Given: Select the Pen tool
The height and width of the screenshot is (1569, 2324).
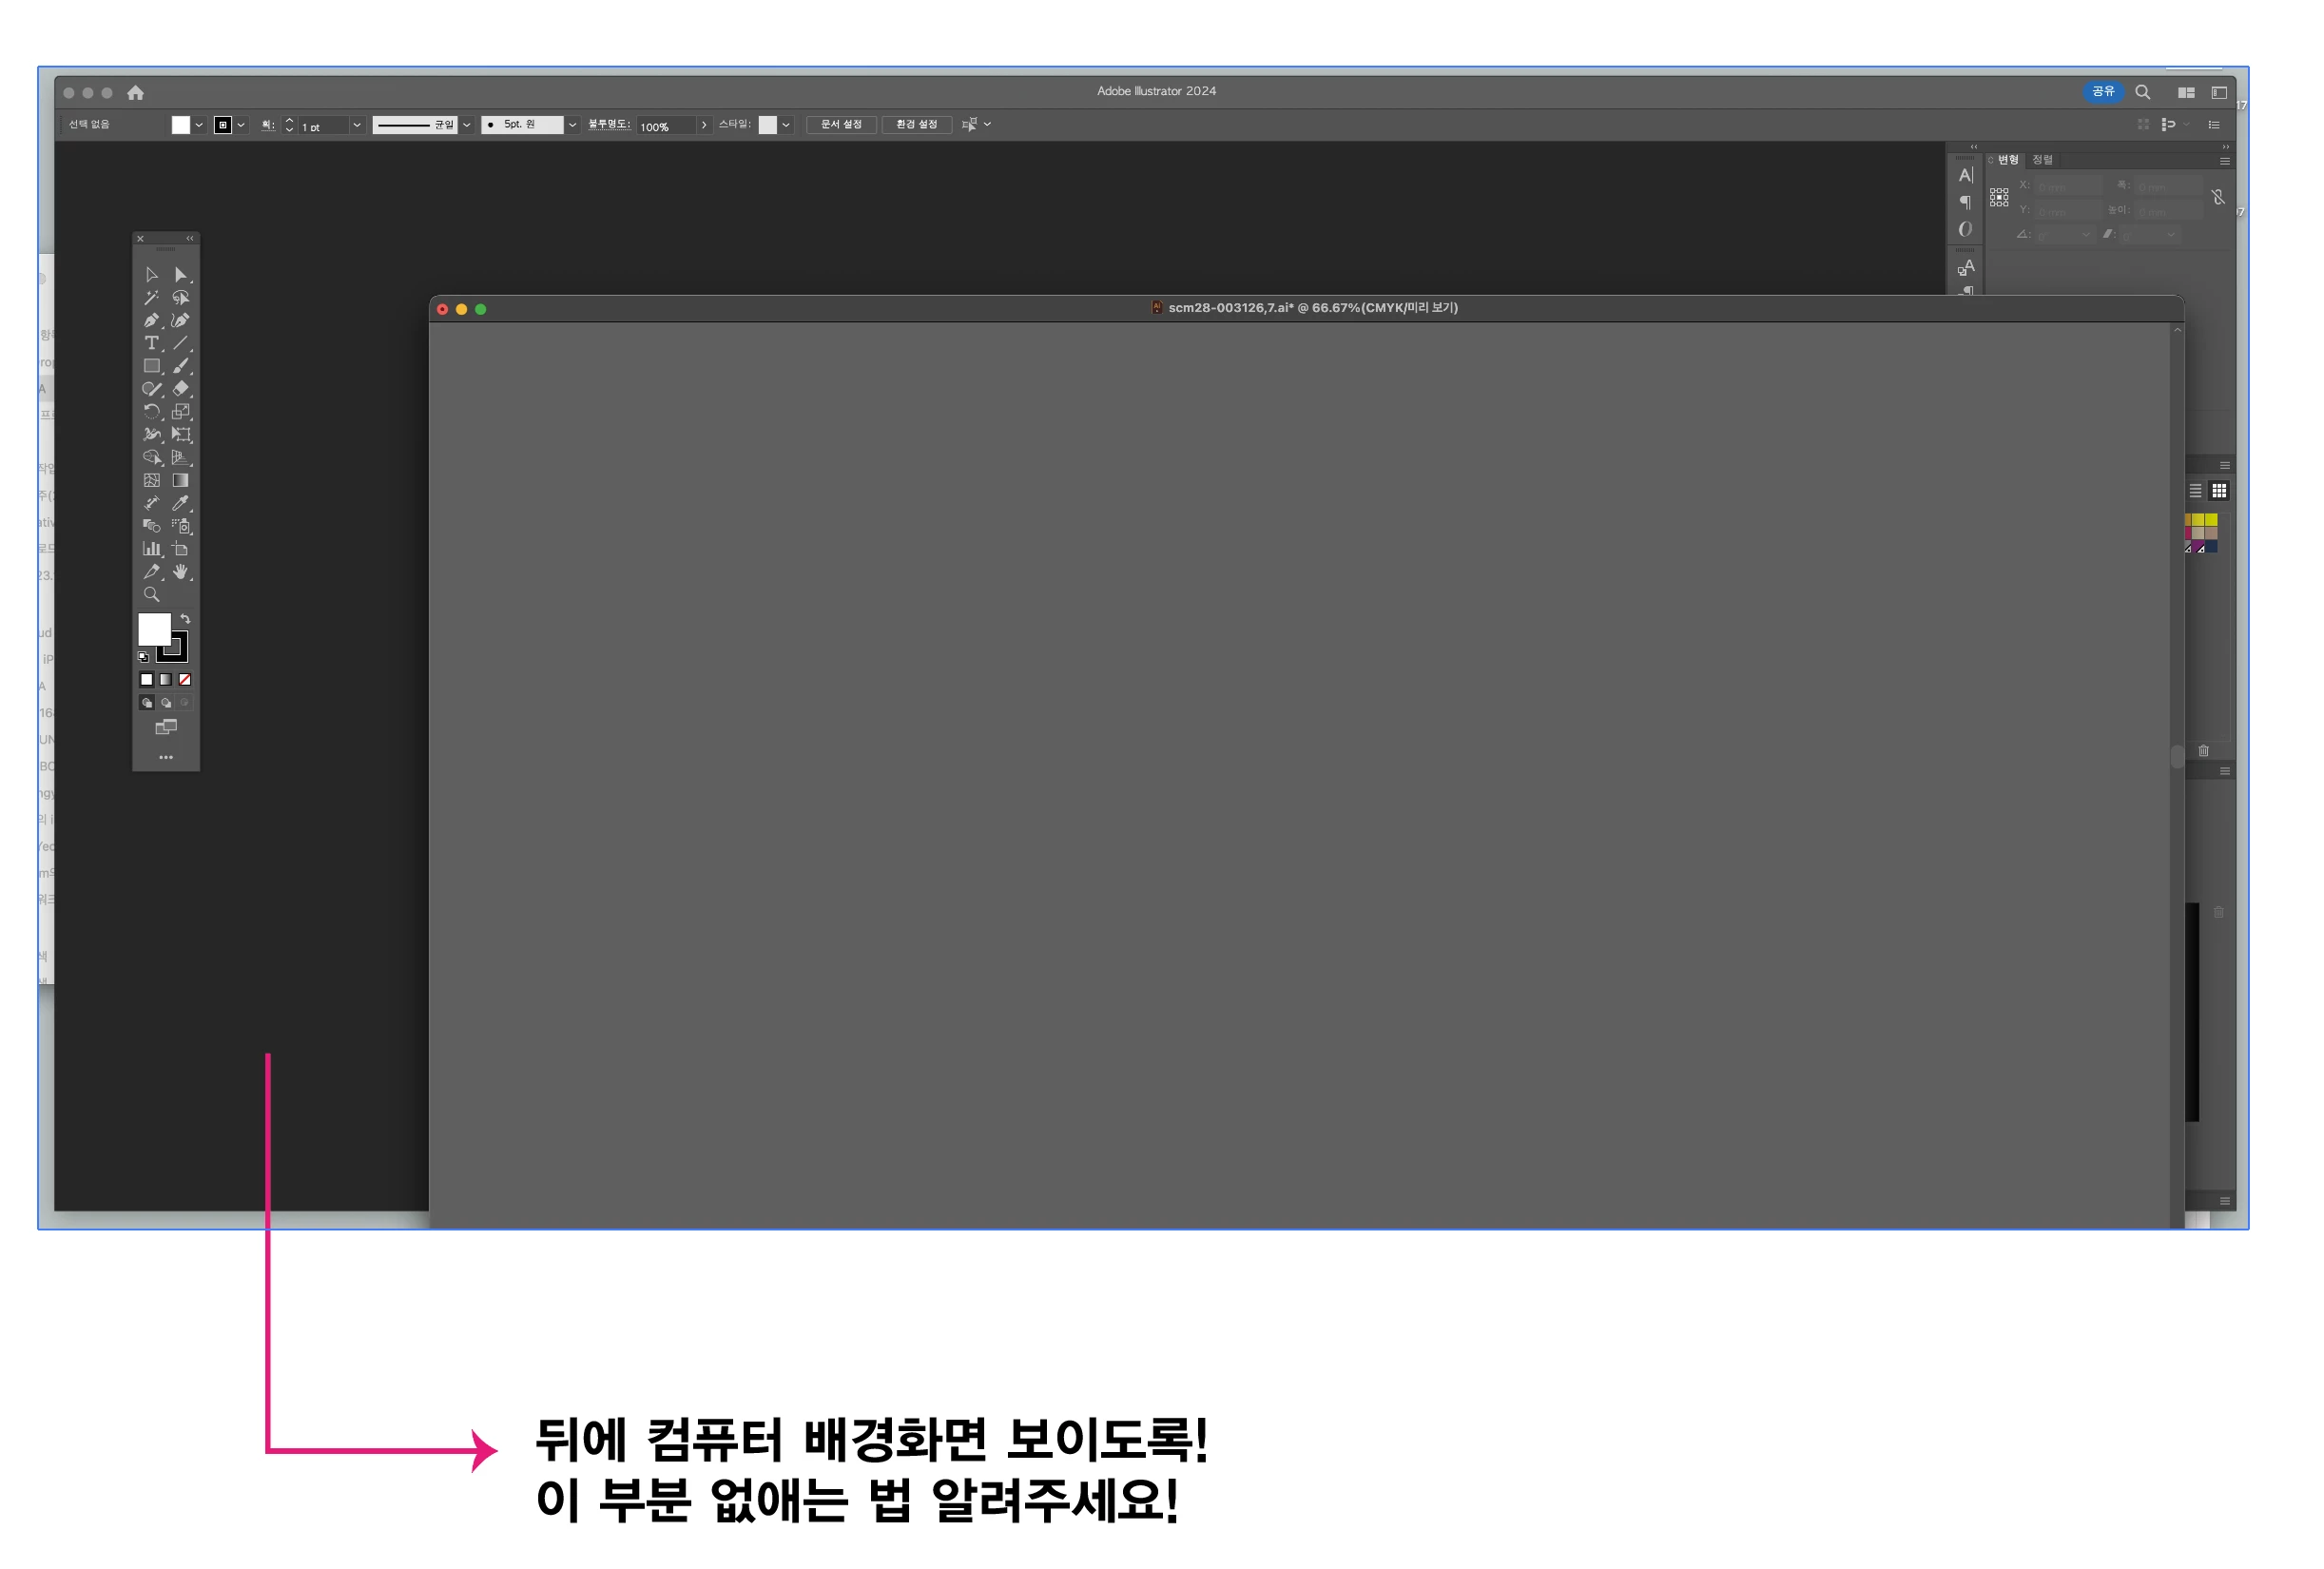Looking at the screenshot, I should (151, 321).
